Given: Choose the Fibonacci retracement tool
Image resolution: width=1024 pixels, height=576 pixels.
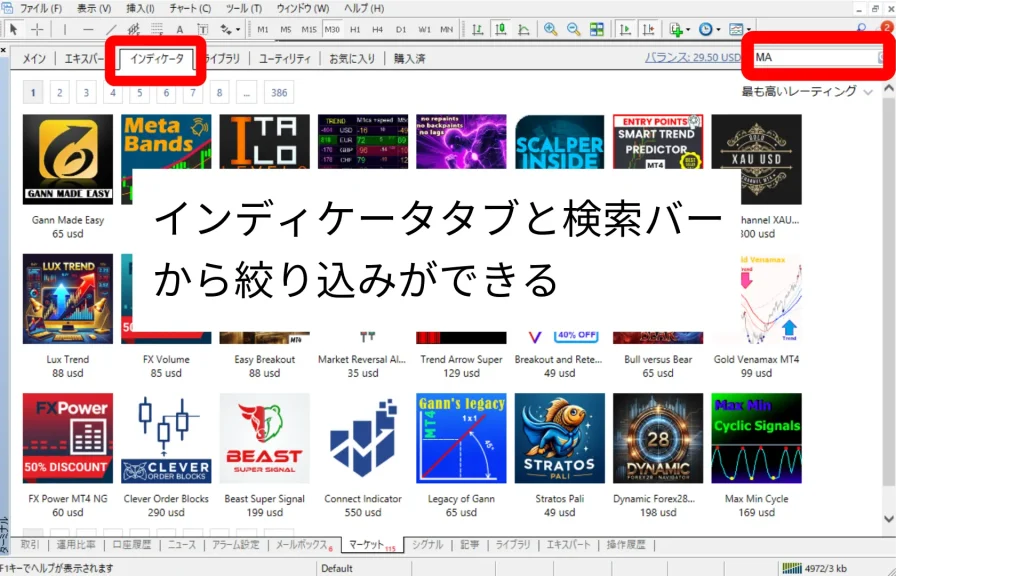Looking at the screenshot, I should click(x=157, y=29).
